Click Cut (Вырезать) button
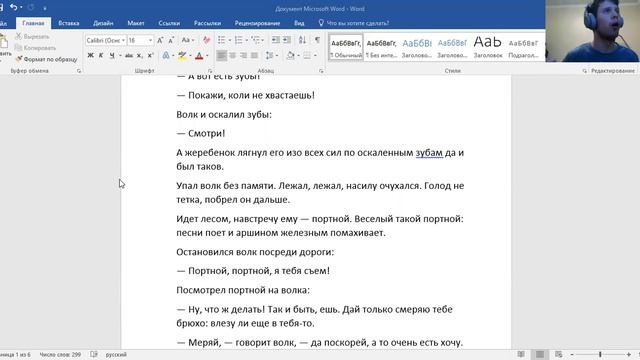This screenshot has width=640, height=360. (x=32, y=36)
